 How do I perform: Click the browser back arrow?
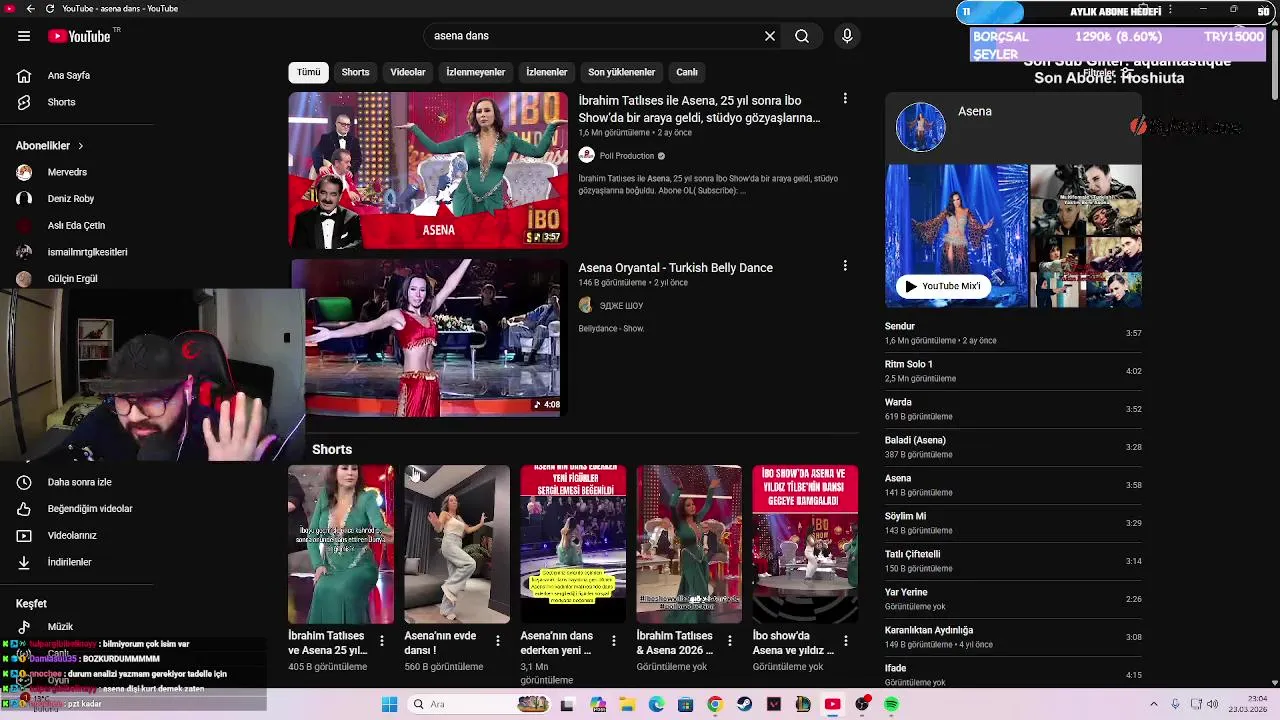coord(30,9)
